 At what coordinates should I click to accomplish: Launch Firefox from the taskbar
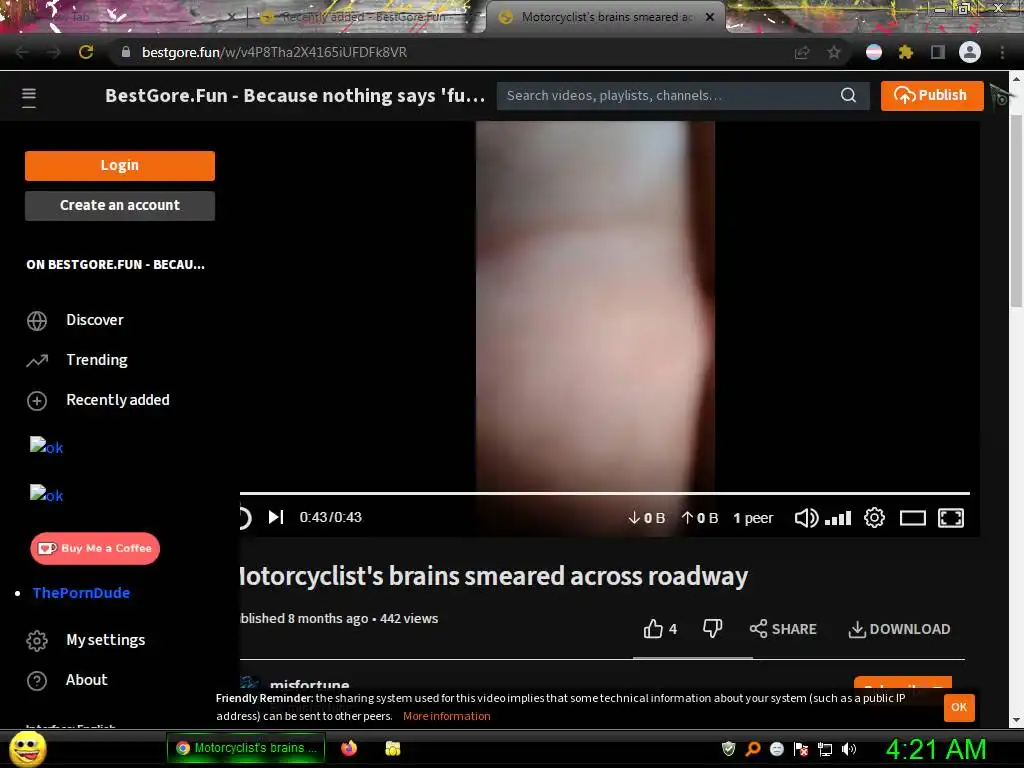(x=349, y=748)
